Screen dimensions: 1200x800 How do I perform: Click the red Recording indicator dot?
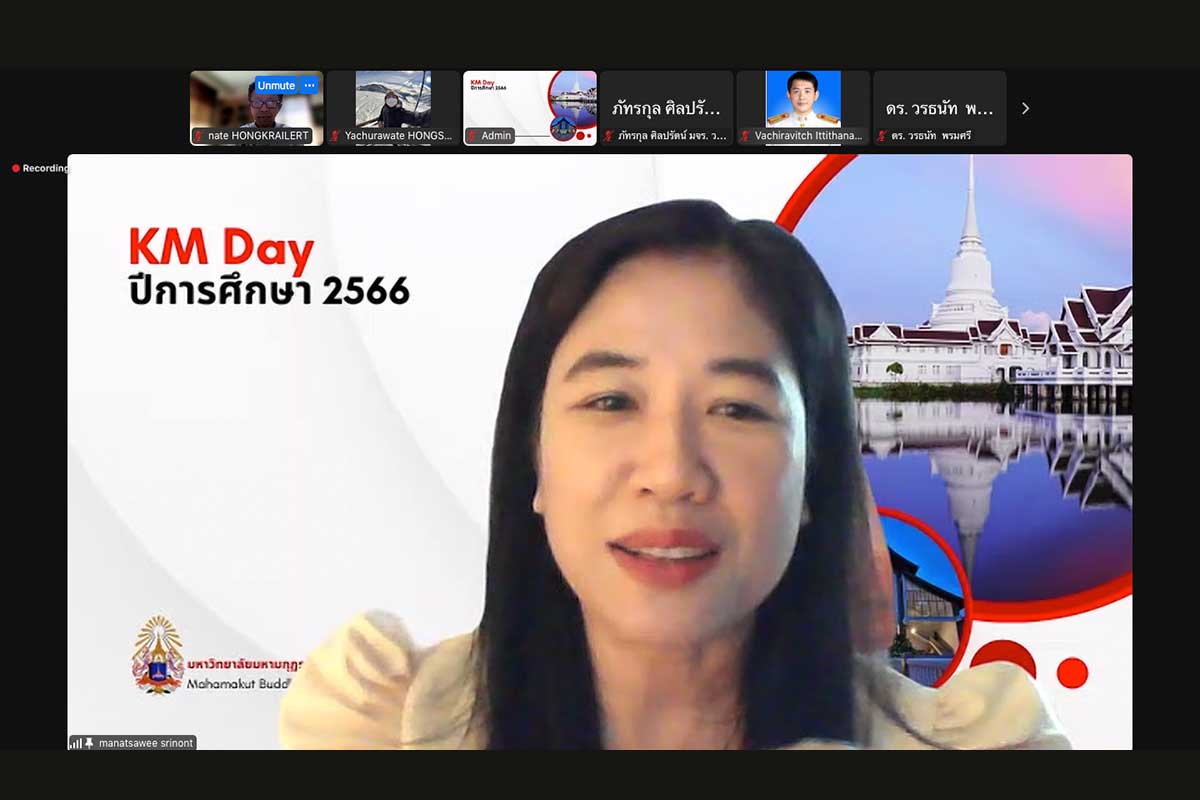16,168
